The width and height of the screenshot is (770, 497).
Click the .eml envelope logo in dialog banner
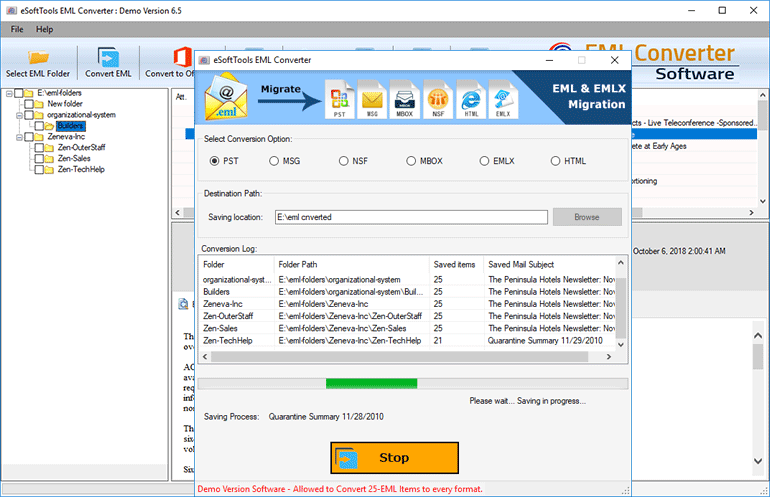226,97
